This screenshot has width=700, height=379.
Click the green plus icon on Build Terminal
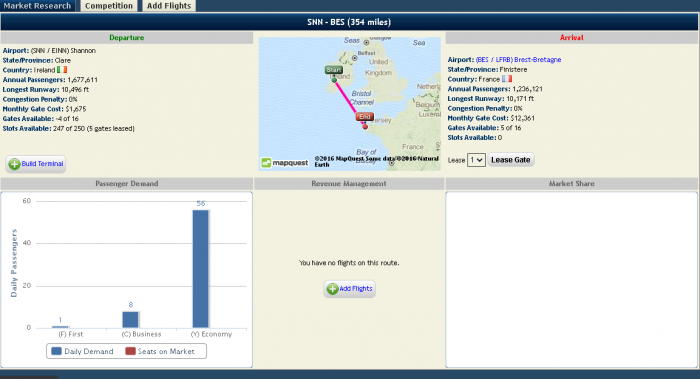tap(14, 164)
